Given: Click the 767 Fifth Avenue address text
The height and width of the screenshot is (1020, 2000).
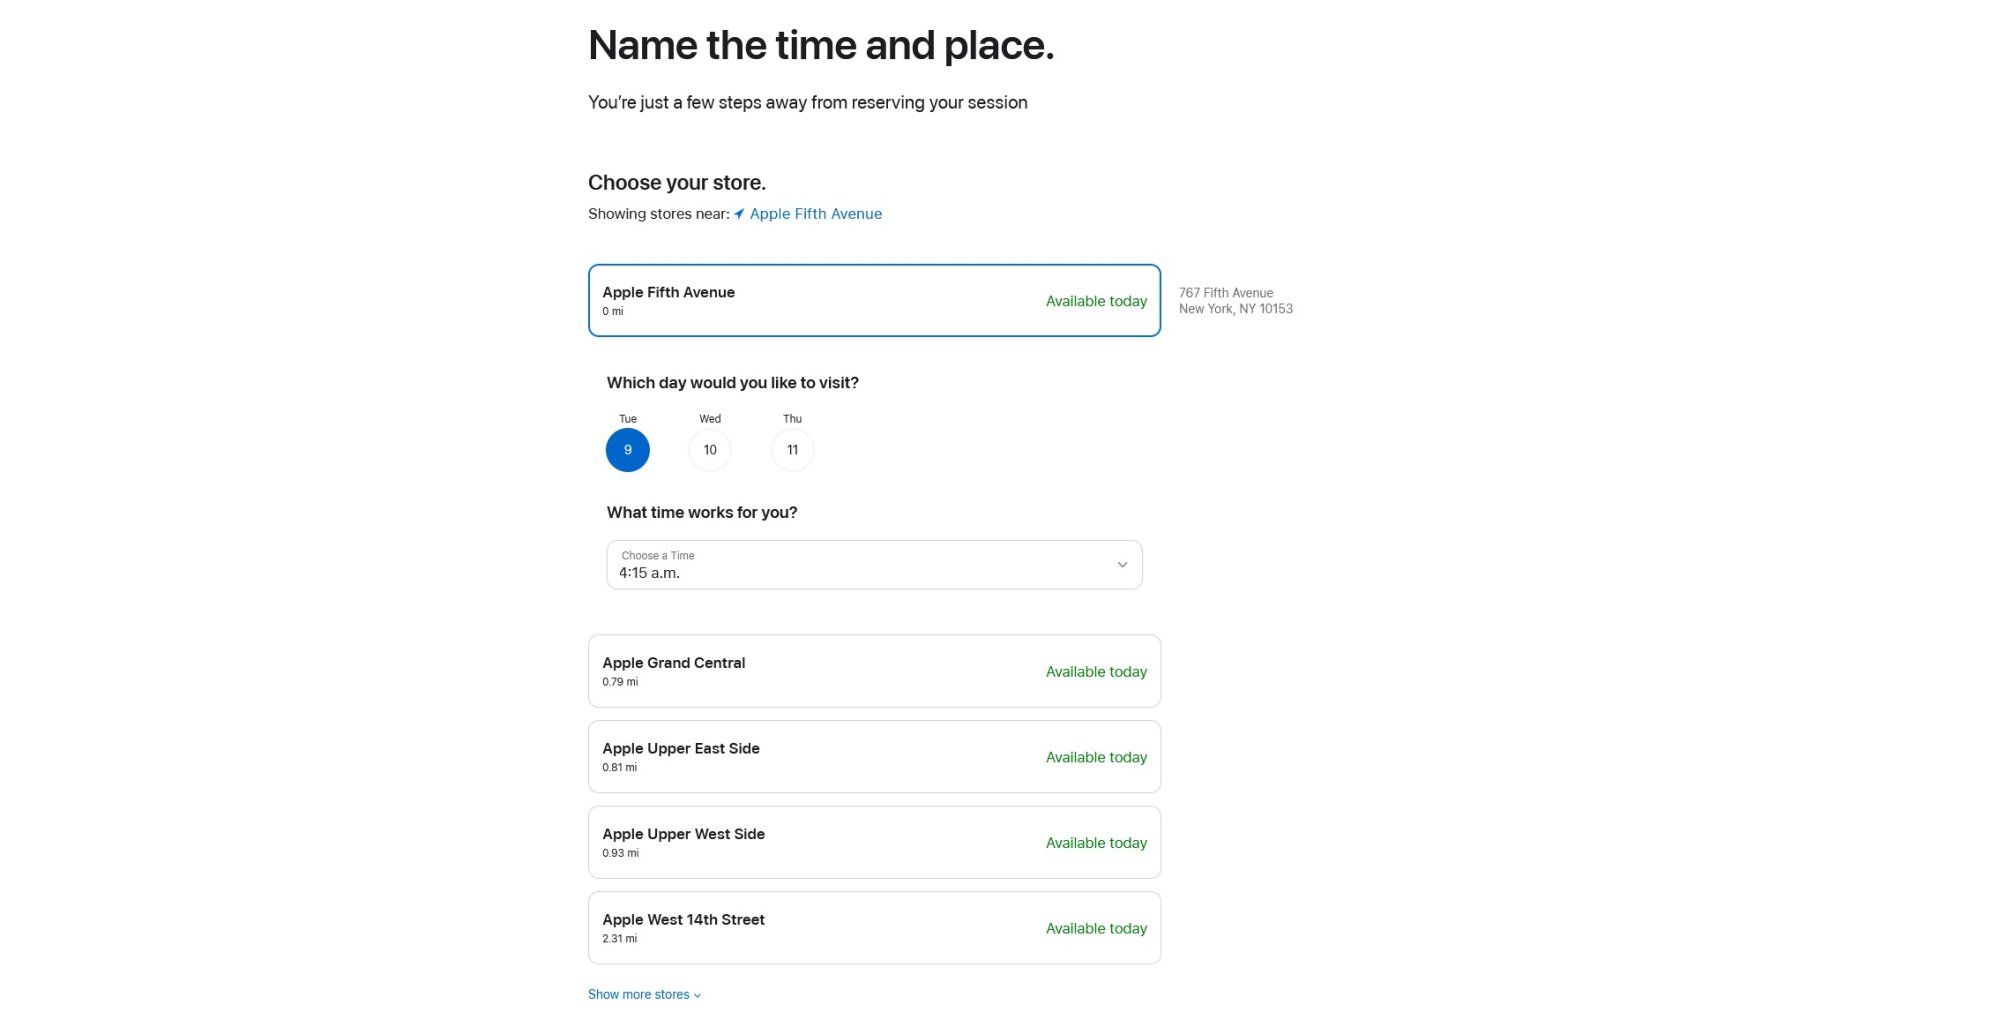Looking at the screenshot, I should 1226,293.
